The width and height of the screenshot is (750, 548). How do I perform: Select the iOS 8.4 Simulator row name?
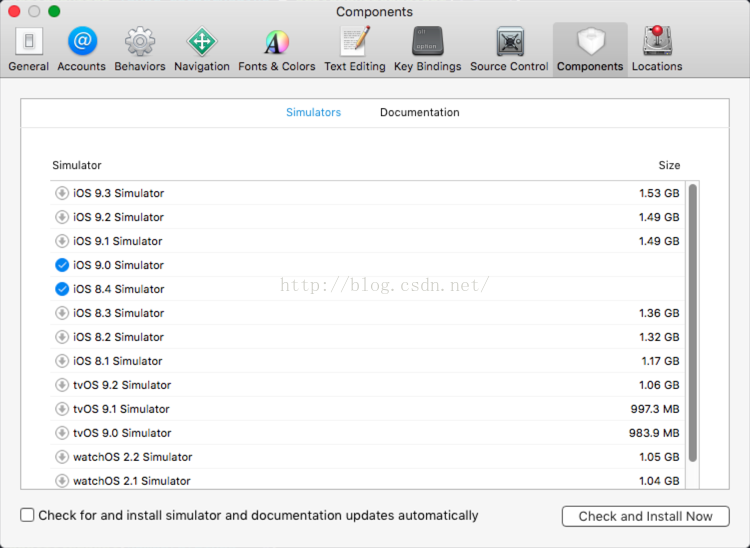118,289
